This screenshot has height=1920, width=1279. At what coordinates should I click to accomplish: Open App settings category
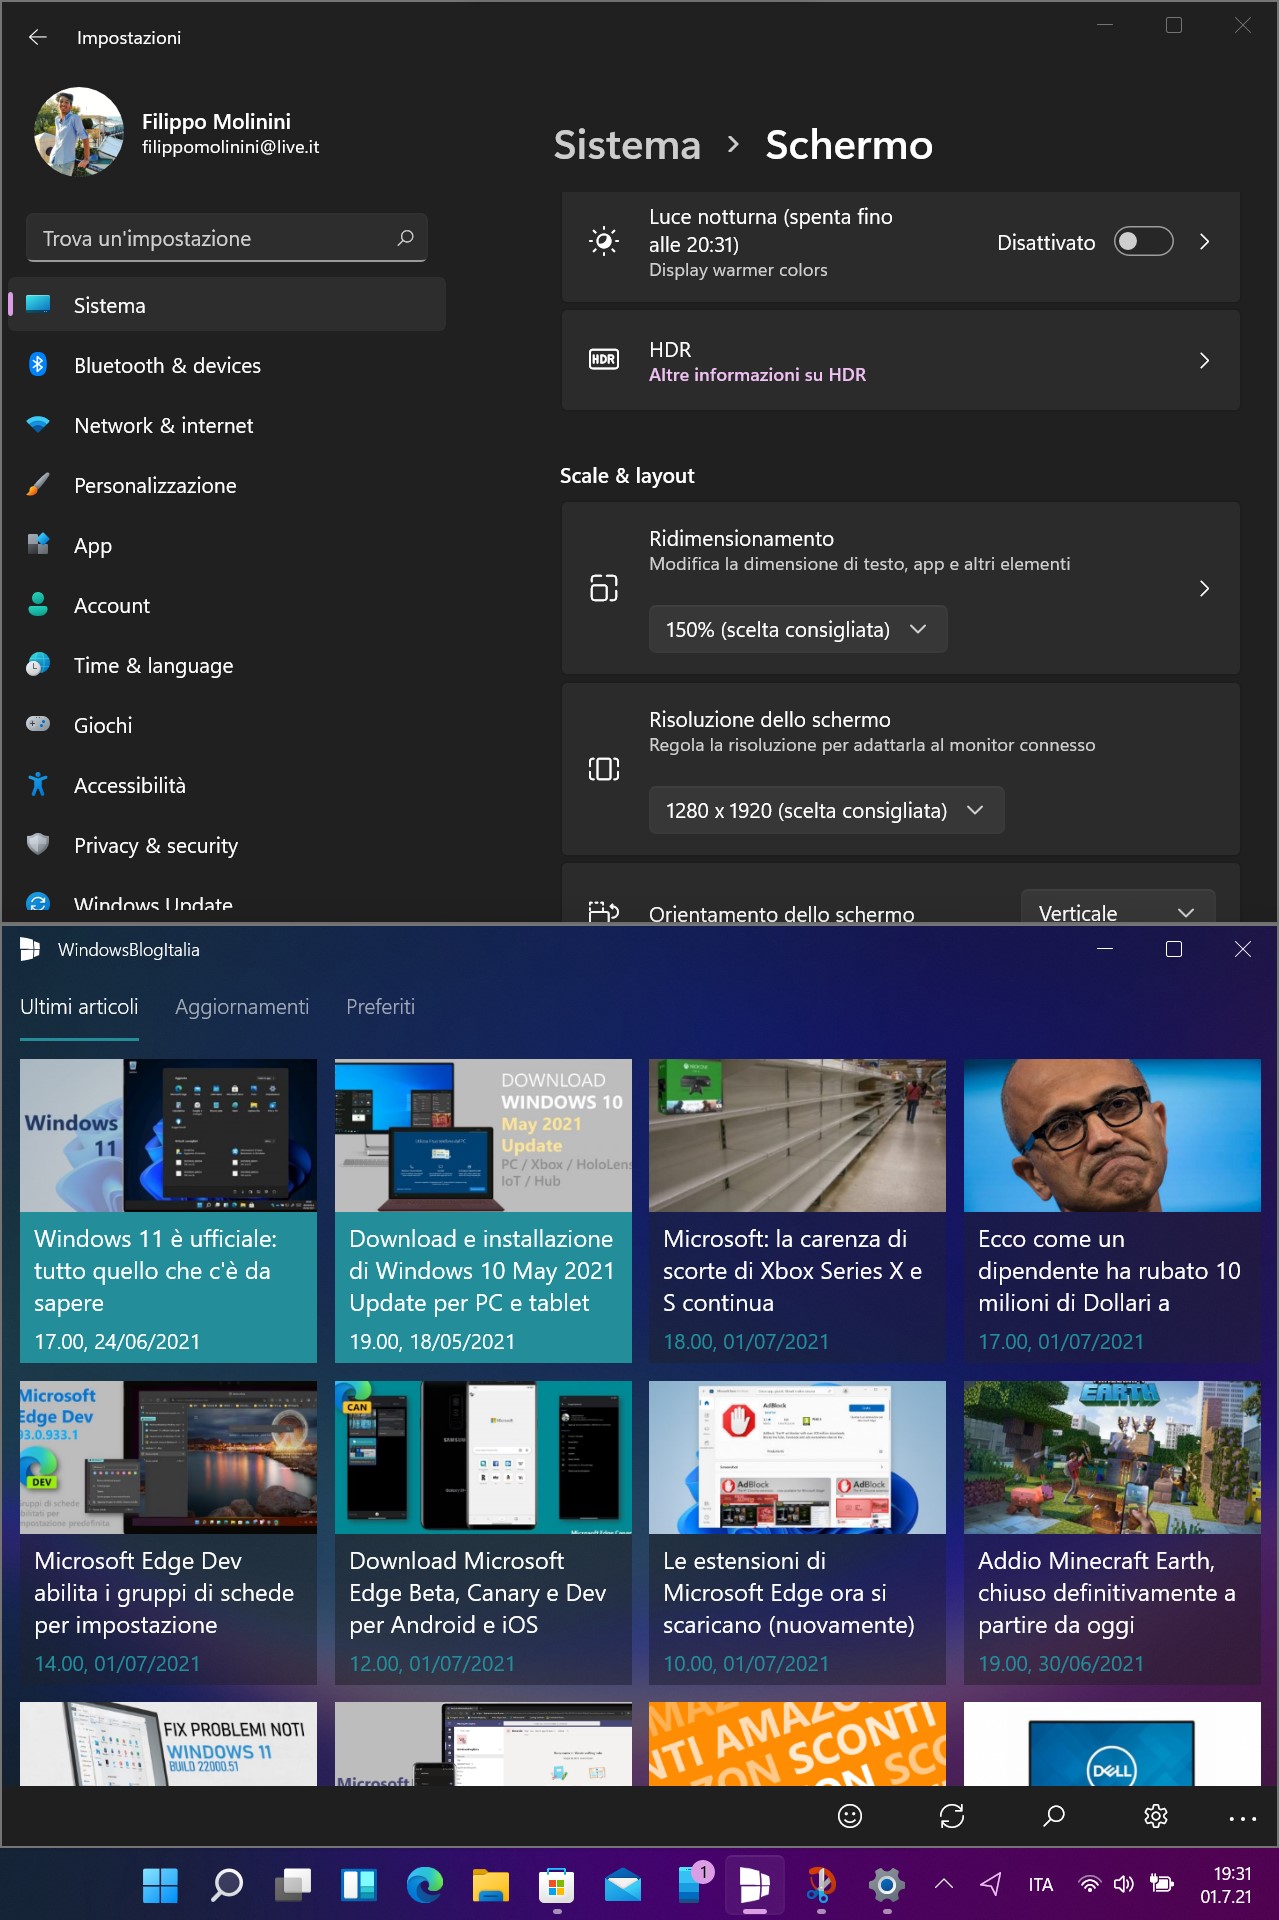tap(227, 545)
